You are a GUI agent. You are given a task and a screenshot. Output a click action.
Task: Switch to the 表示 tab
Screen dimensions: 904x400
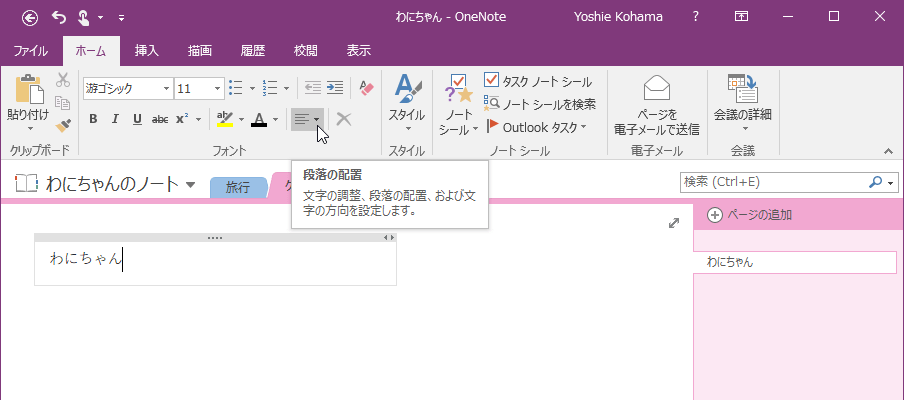pyautogui.click(x=359, y=51)
